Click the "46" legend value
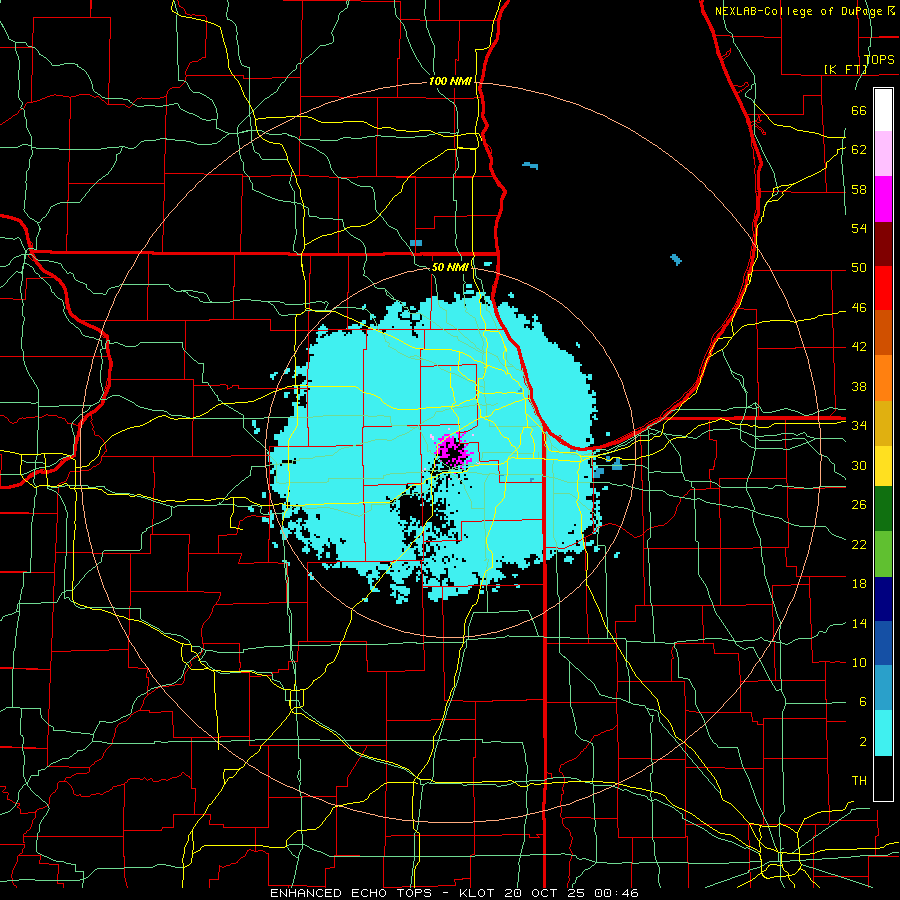The height and width of the screenshot is (900, 900). pos(859,308)
